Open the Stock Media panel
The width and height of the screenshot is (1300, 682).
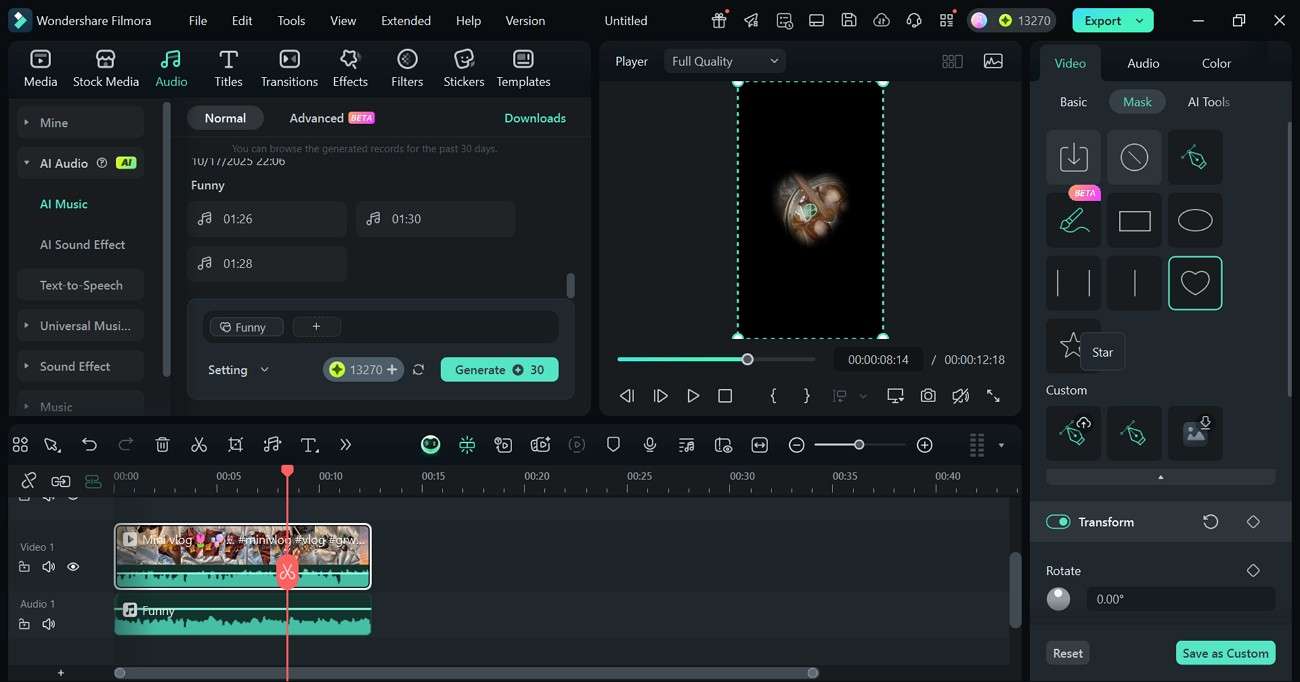(105, 68)
